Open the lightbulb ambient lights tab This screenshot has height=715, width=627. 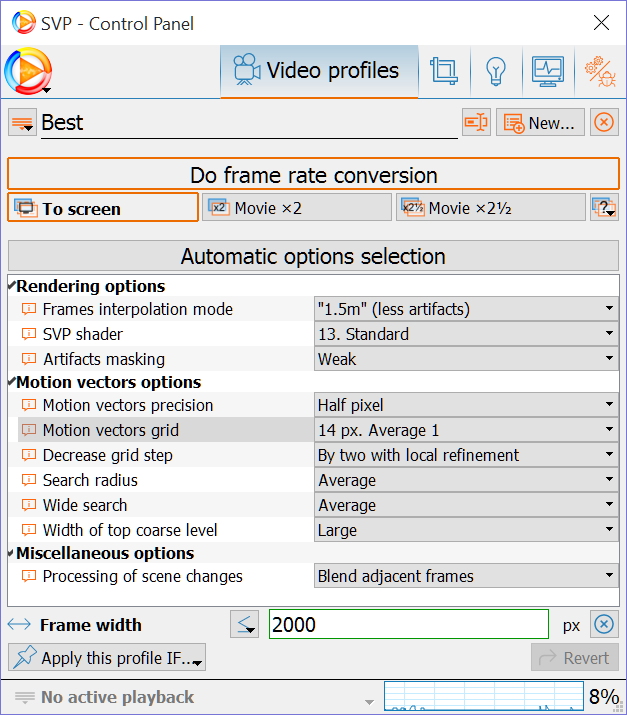click(x=494, y=71)
